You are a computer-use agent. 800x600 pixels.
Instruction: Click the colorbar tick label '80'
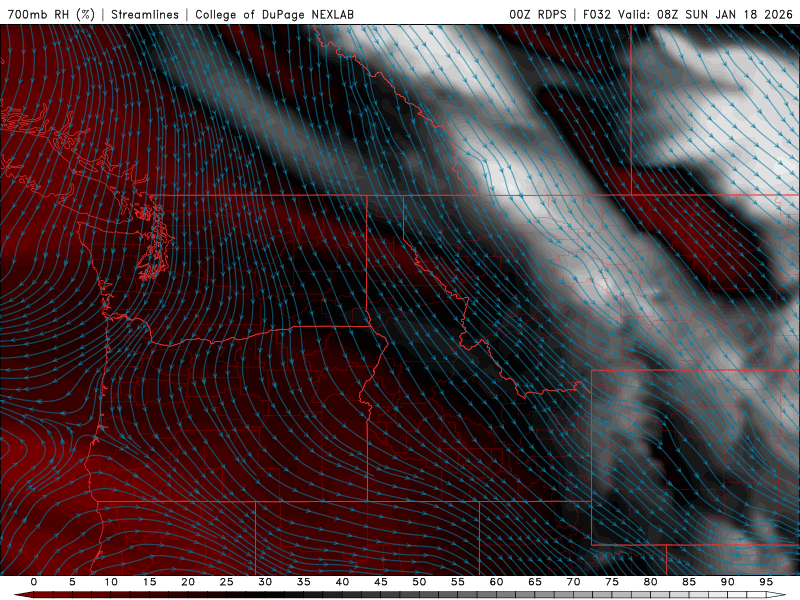pos(650,582)
